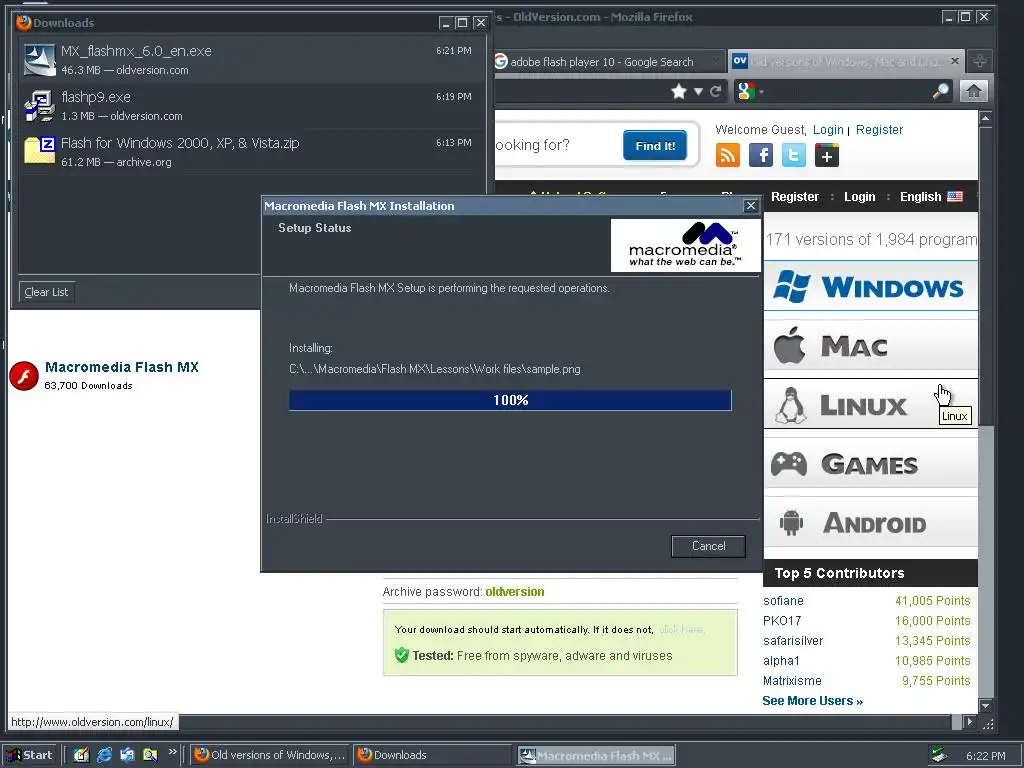
Task: Click the taskbar clock 6:22 PM
Action: [985, 756]
